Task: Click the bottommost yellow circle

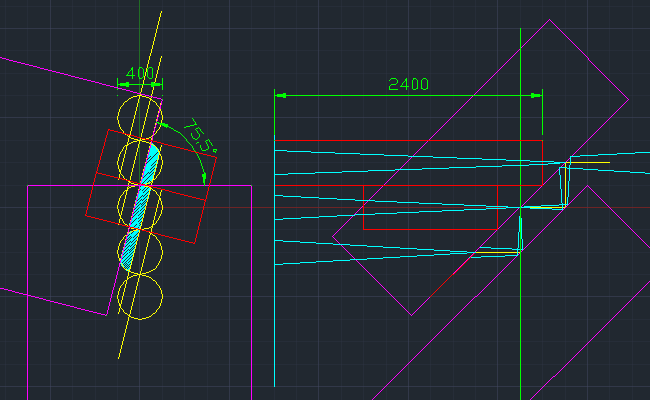Action: [x=140, y=297]
